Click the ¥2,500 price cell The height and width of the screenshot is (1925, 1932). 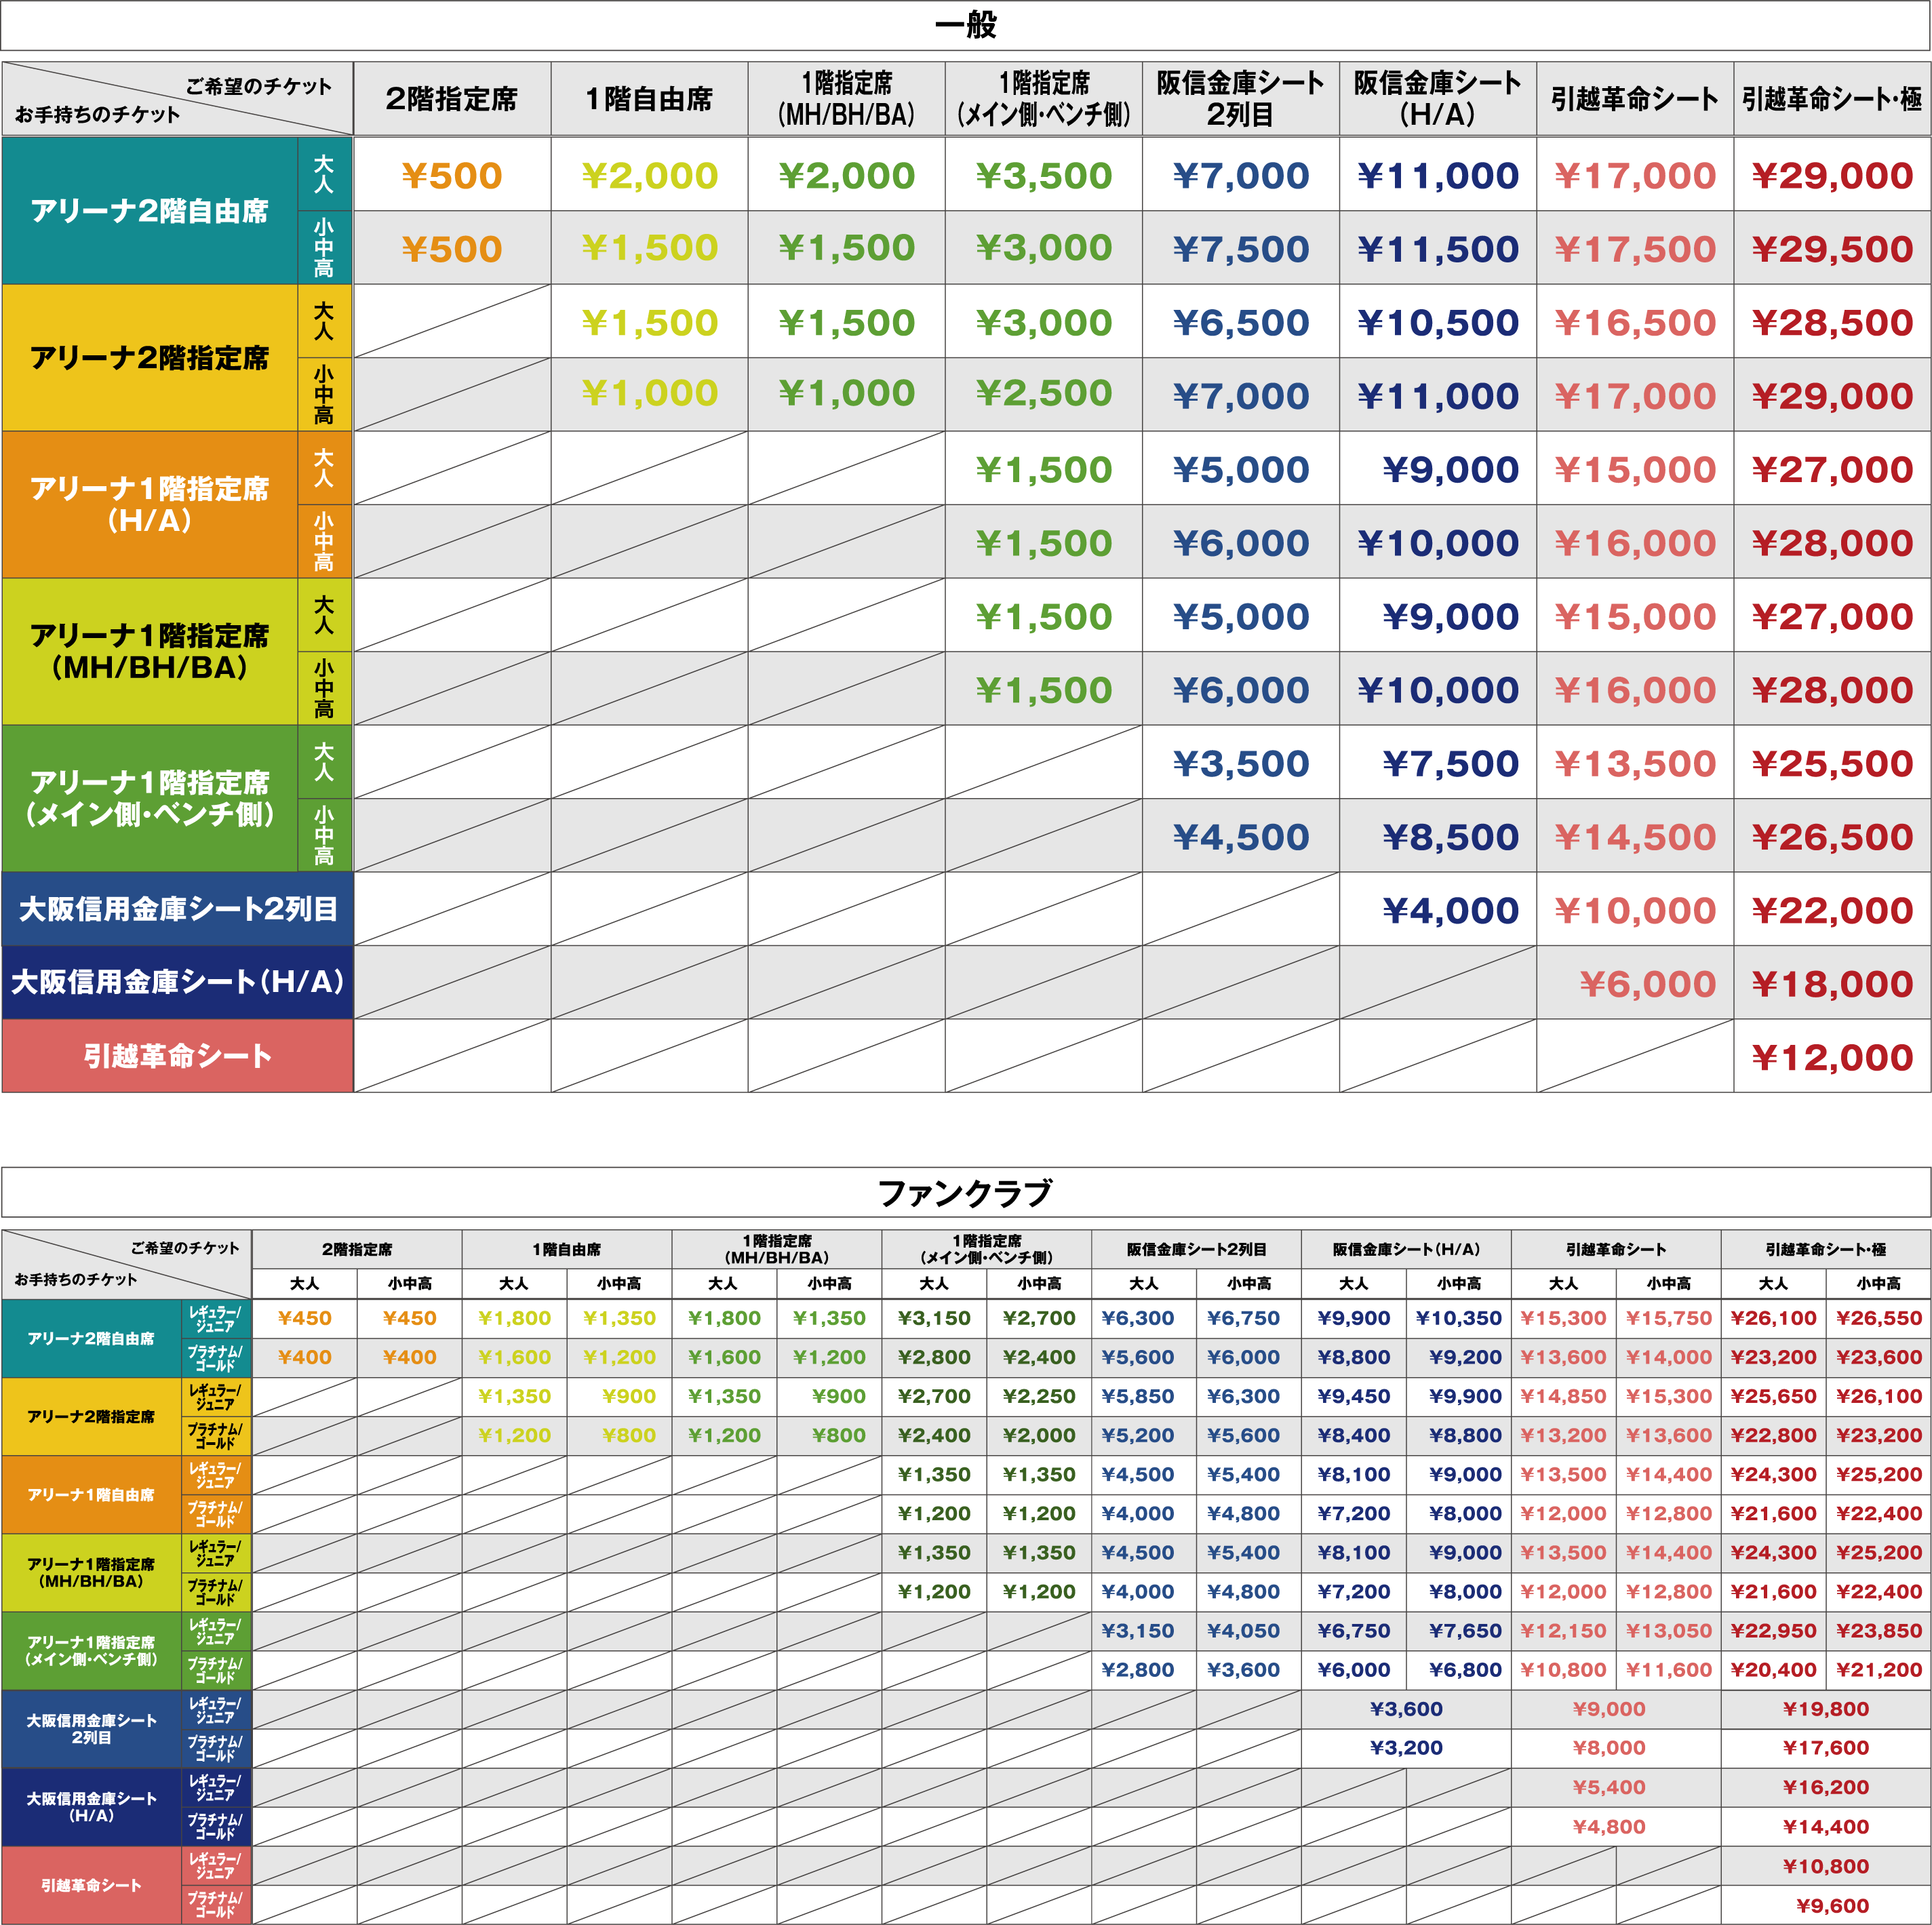coord(1044,393)
